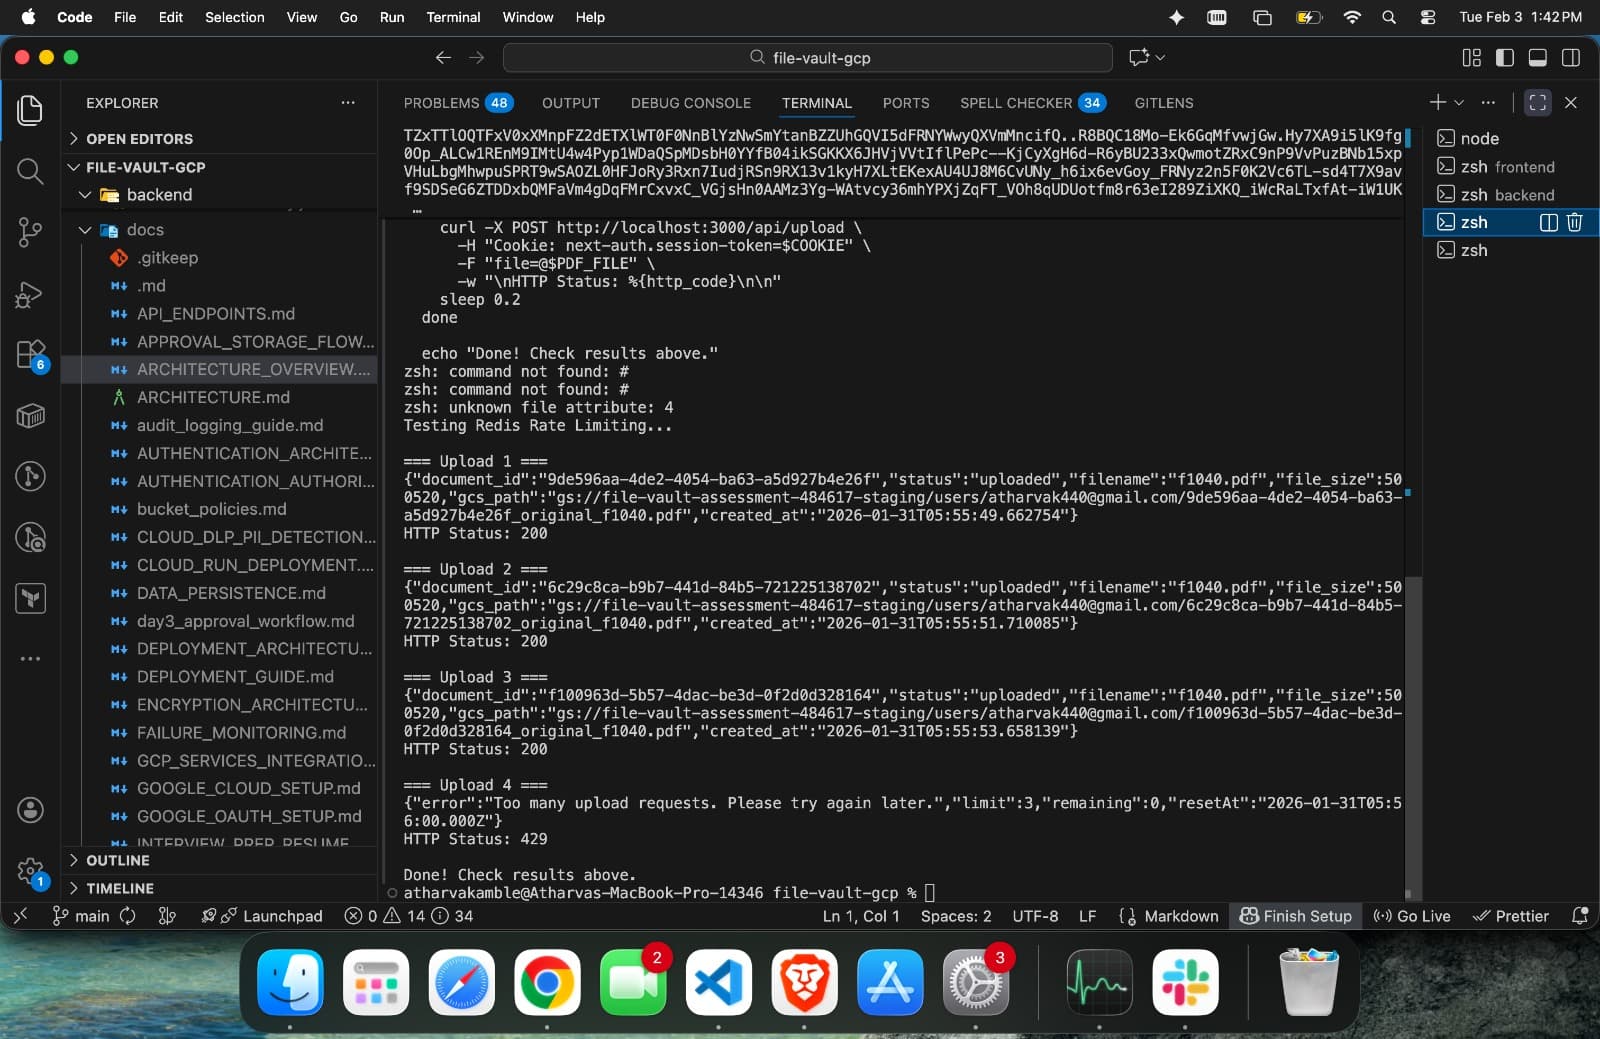Click the file-vault-gcp search field
The height and width of the screenshot is (1039, 1600).
point(808,58)
